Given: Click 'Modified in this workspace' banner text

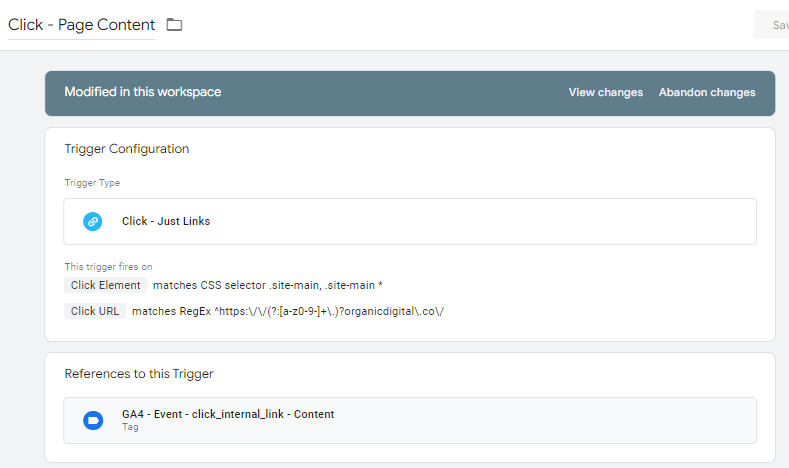Looking at the screenshot, I should [143, 92].
